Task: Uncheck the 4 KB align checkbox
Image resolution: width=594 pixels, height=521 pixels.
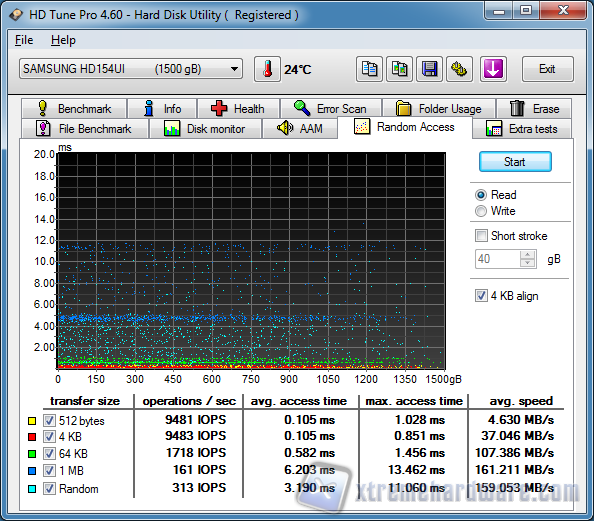Action: click(x=481, y=296)
